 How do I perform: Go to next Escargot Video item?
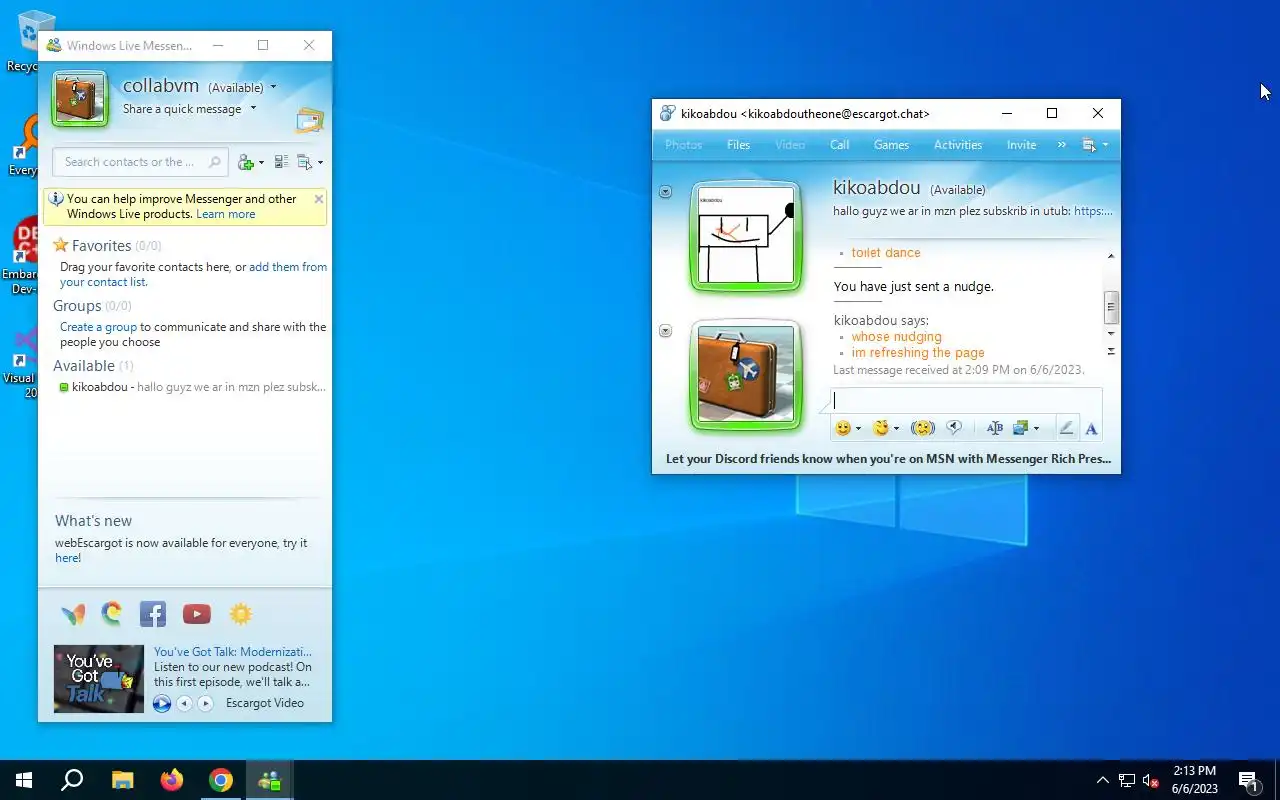[x=205, y=703]
